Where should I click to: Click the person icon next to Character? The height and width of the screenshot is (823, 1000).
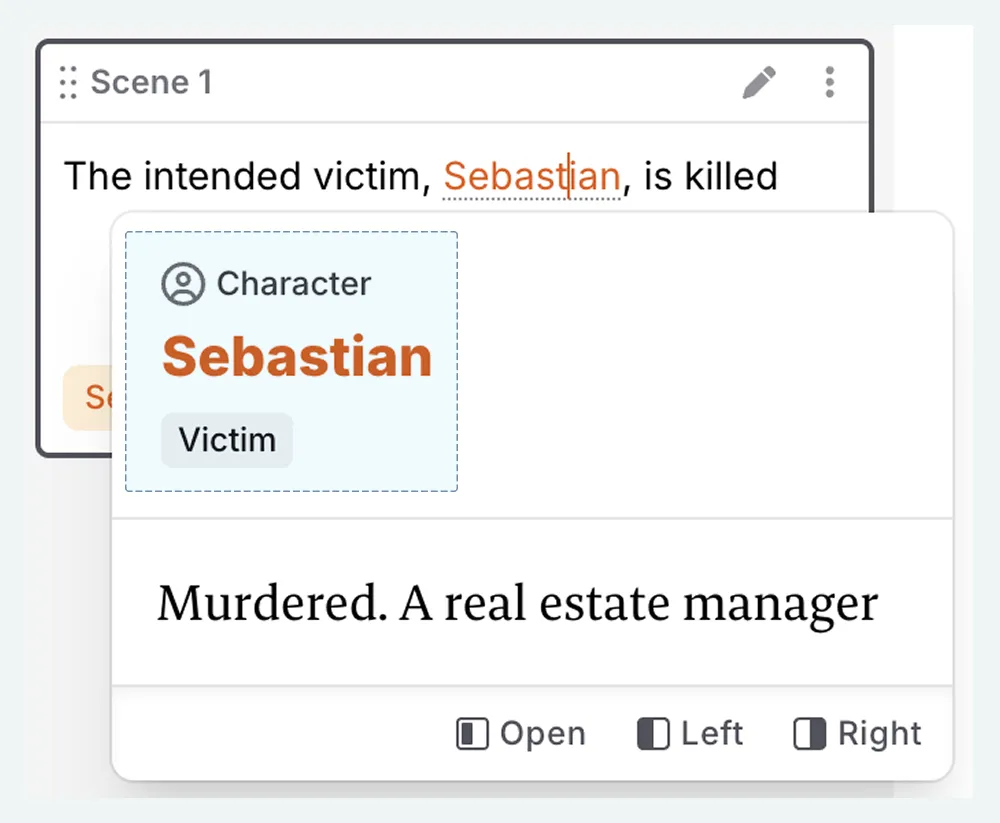point(182,284)
